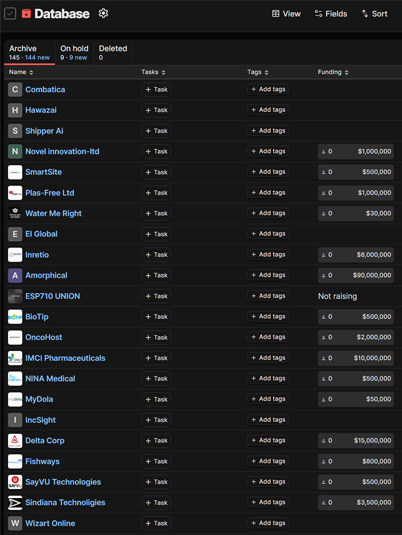Viewport: 402px width, 535px height.
Task: Switch to the Deleted tab
Action: (113, 53)
